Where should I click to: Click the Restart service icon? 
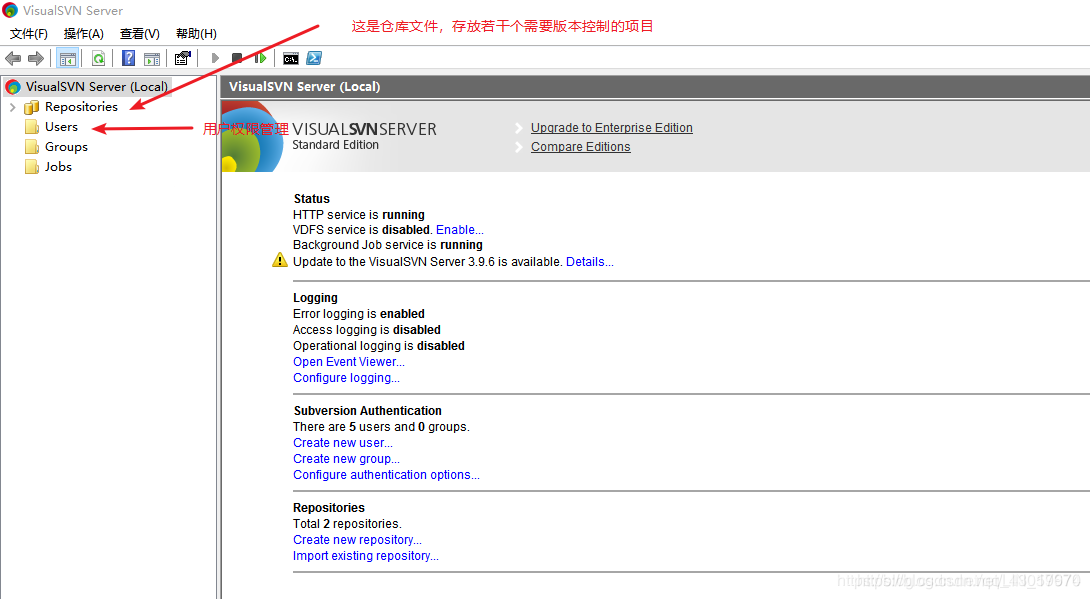260,58
